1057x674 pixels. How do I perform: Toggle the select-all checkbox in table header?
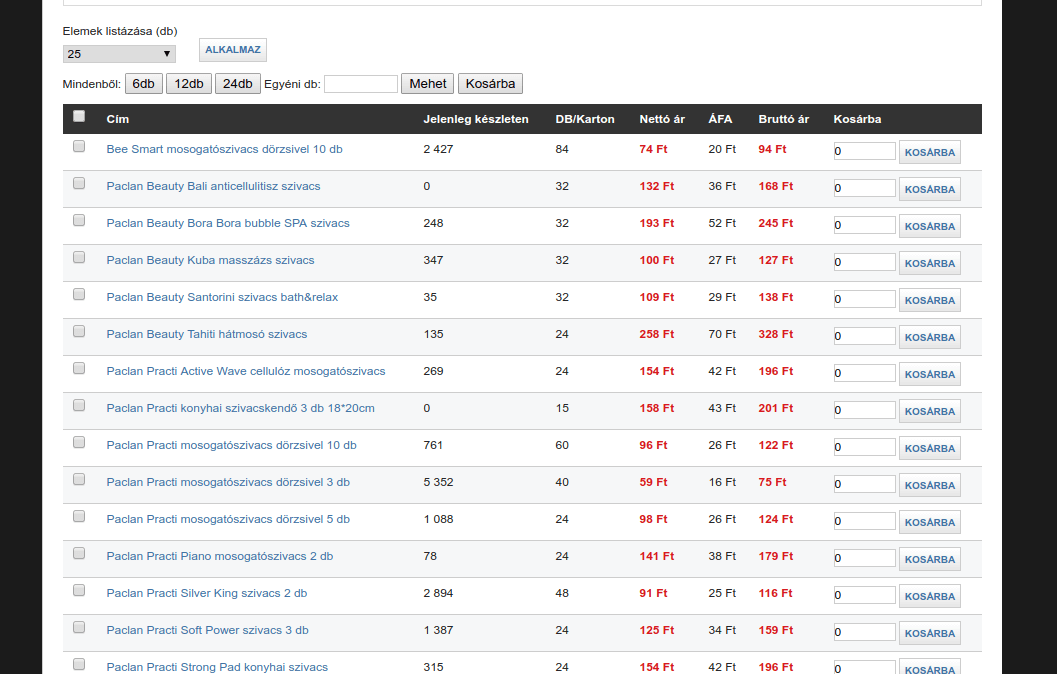(79, 116)
